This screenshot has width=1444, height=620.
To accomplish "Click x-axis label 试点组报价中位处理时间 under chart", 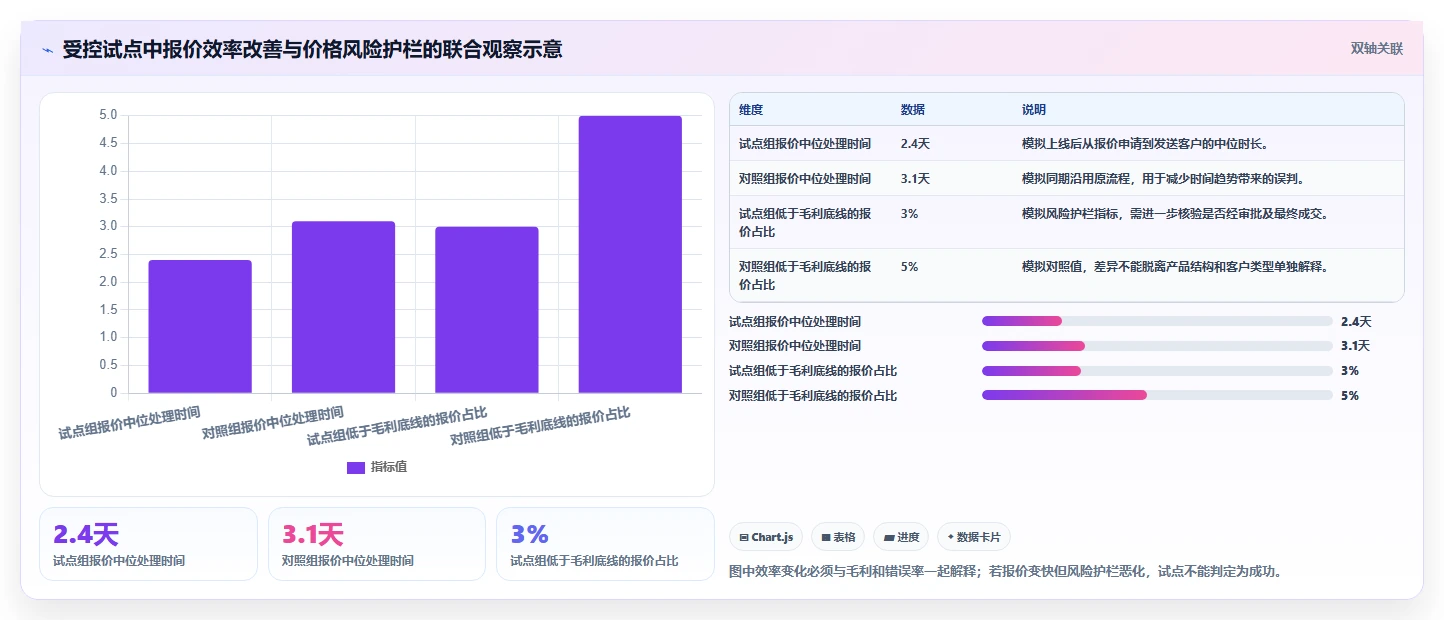I will coord(129,423).
